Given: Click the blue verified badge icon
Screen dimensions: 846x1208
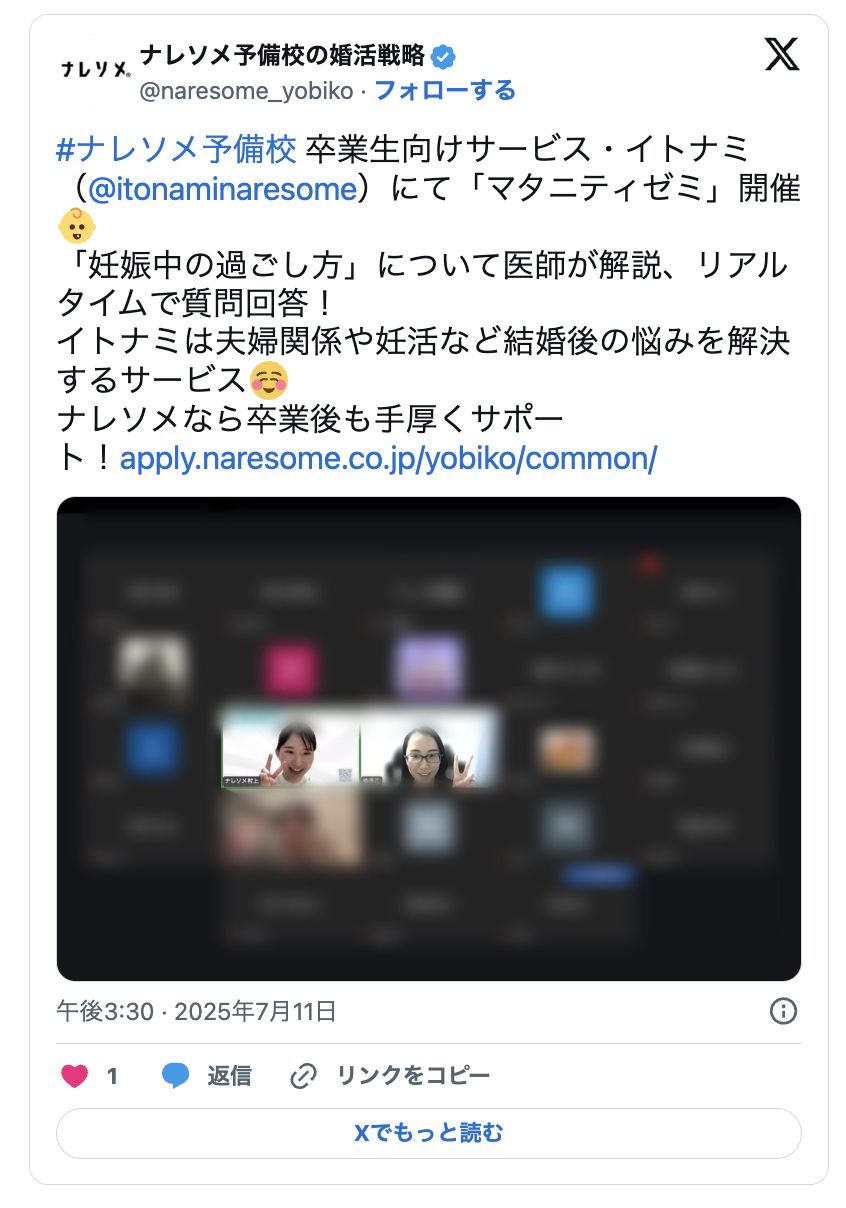Looking at the screenshot, I should tap(443, 55).
